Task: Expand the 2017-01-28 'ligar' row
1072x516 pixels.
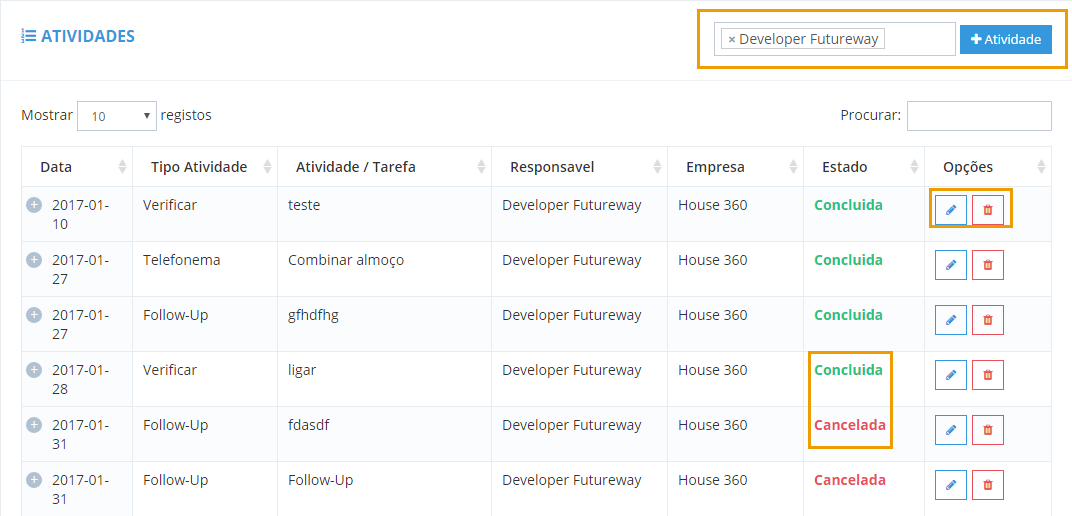Action: (34, 370)
